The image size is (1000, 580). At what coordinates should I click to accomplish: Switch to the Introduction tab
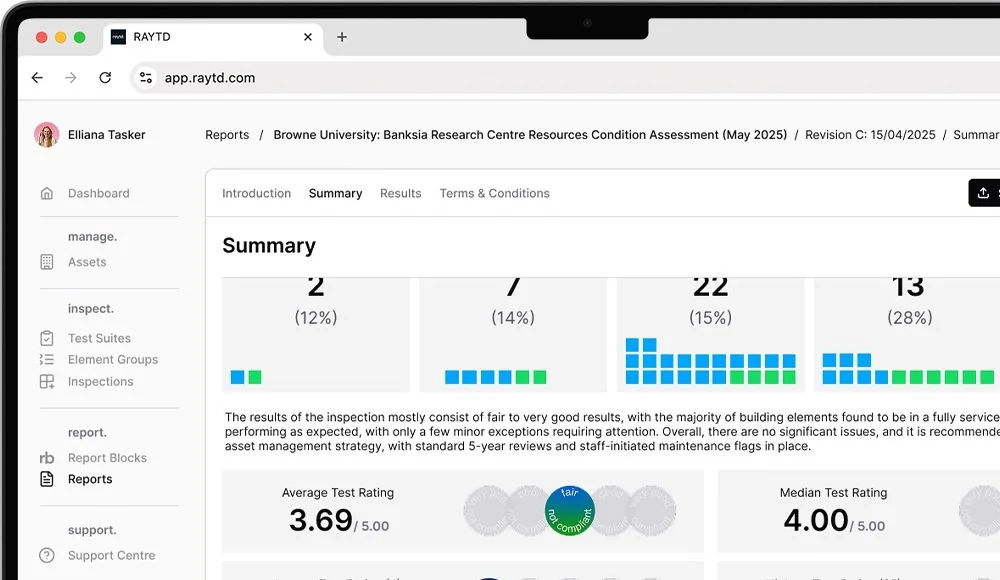(x=256, y=193)
